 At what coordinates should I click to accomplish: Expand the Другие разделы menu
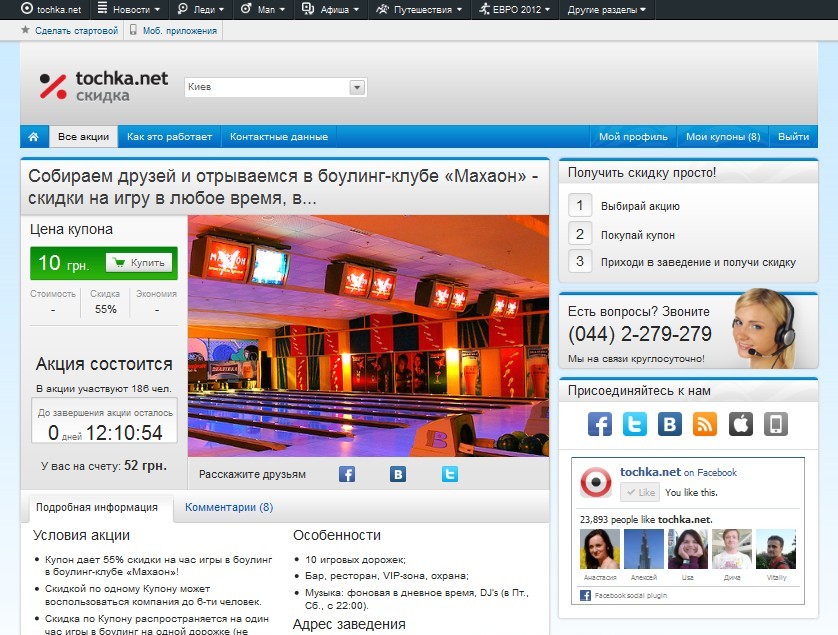point(606,10)
